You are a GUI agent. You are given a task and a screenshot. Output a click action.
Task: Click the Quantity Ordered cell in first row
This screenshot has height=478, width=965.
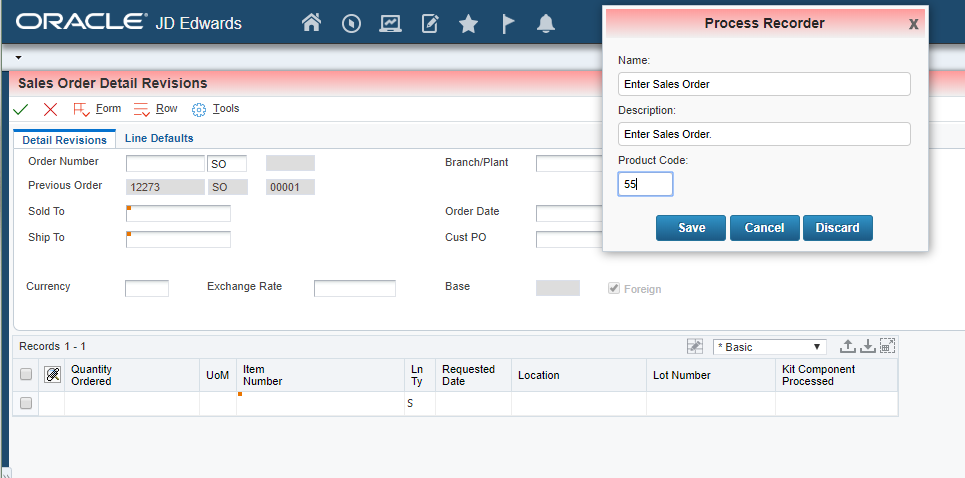coord(132,404)
